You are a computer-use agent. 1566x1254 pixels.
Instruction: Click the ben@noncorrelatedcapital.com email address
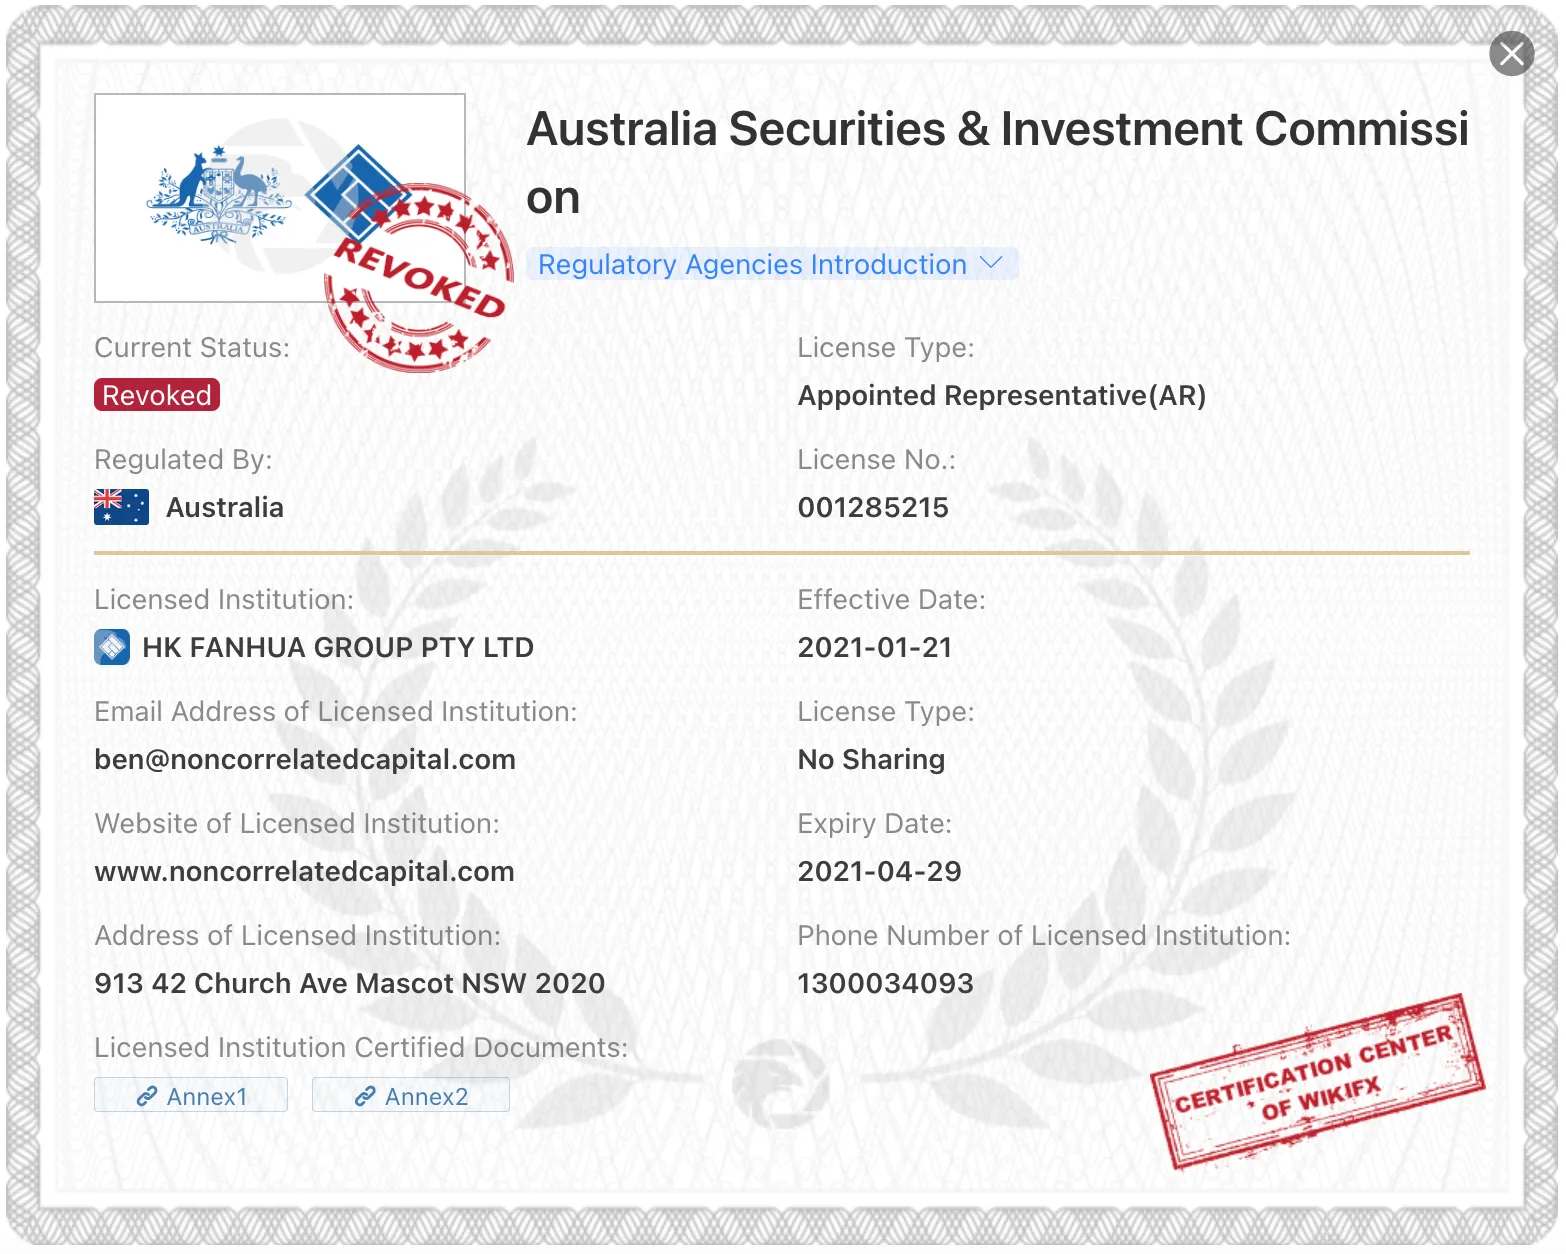(305, 759)
